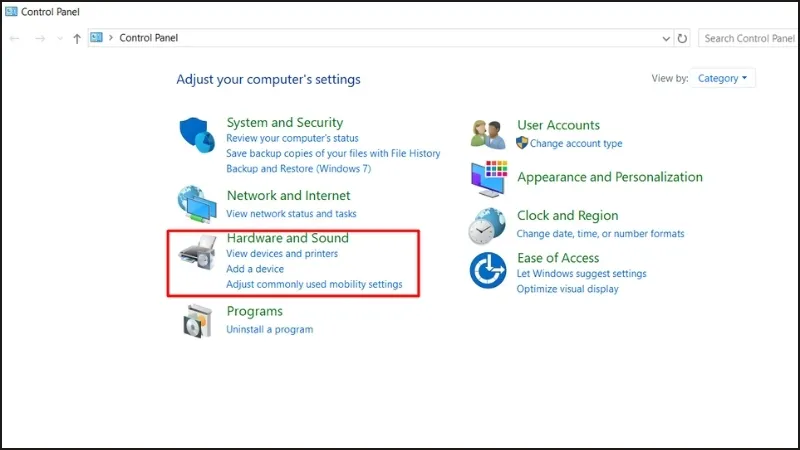Refresh the Control Panel view
The height and width of the screenshot is (450, 800).
[x=683, y=38]
